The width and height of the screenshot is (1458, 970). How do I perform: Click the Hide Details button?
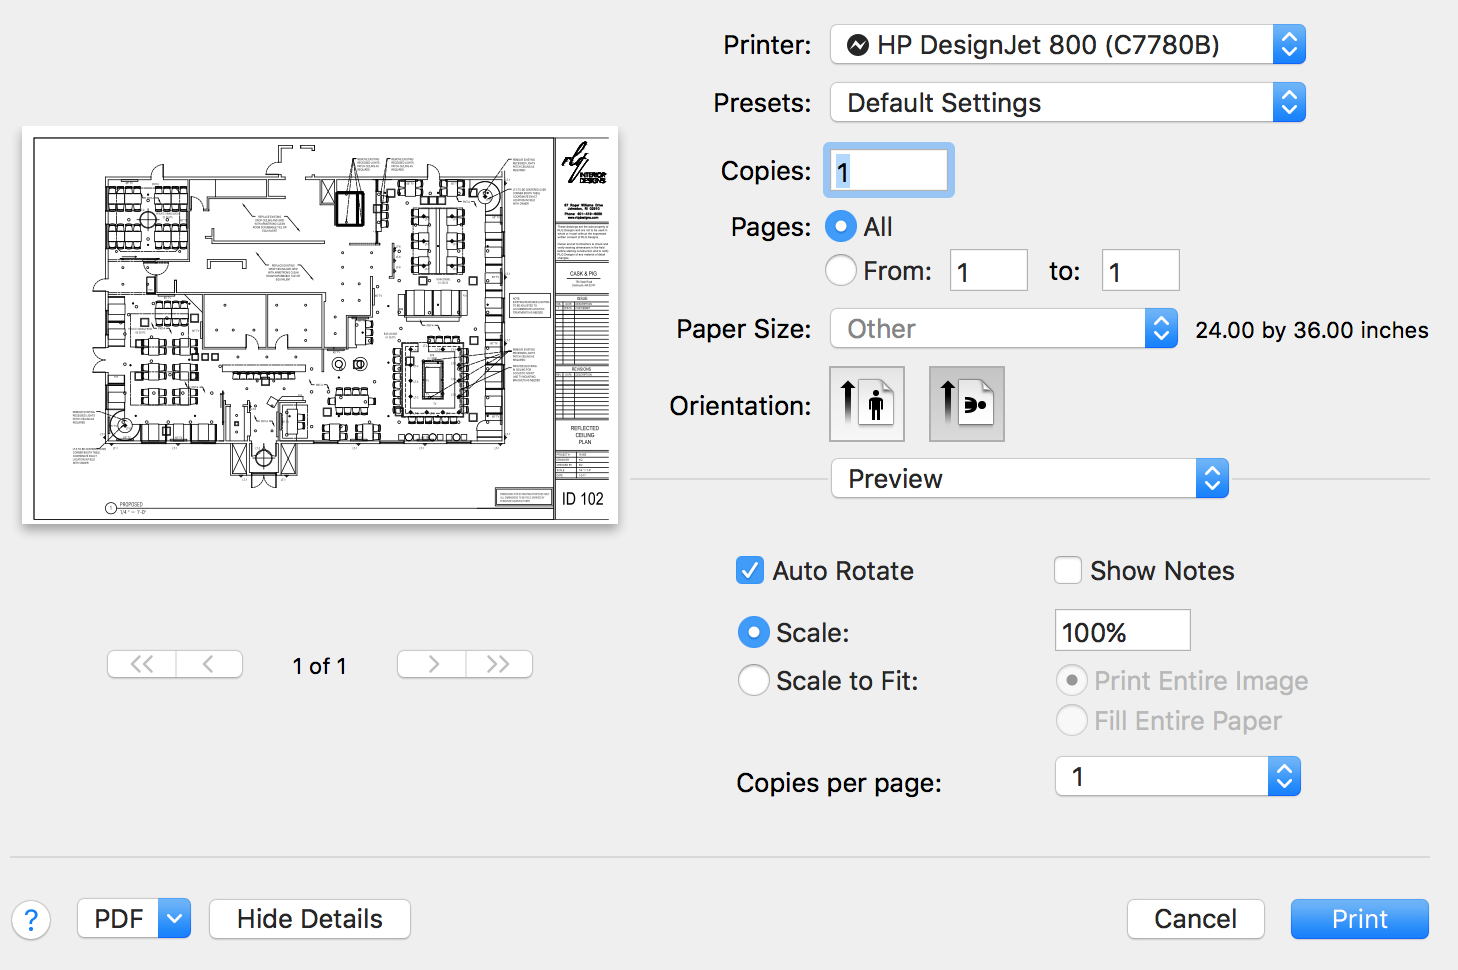click(x=310, y=919)
